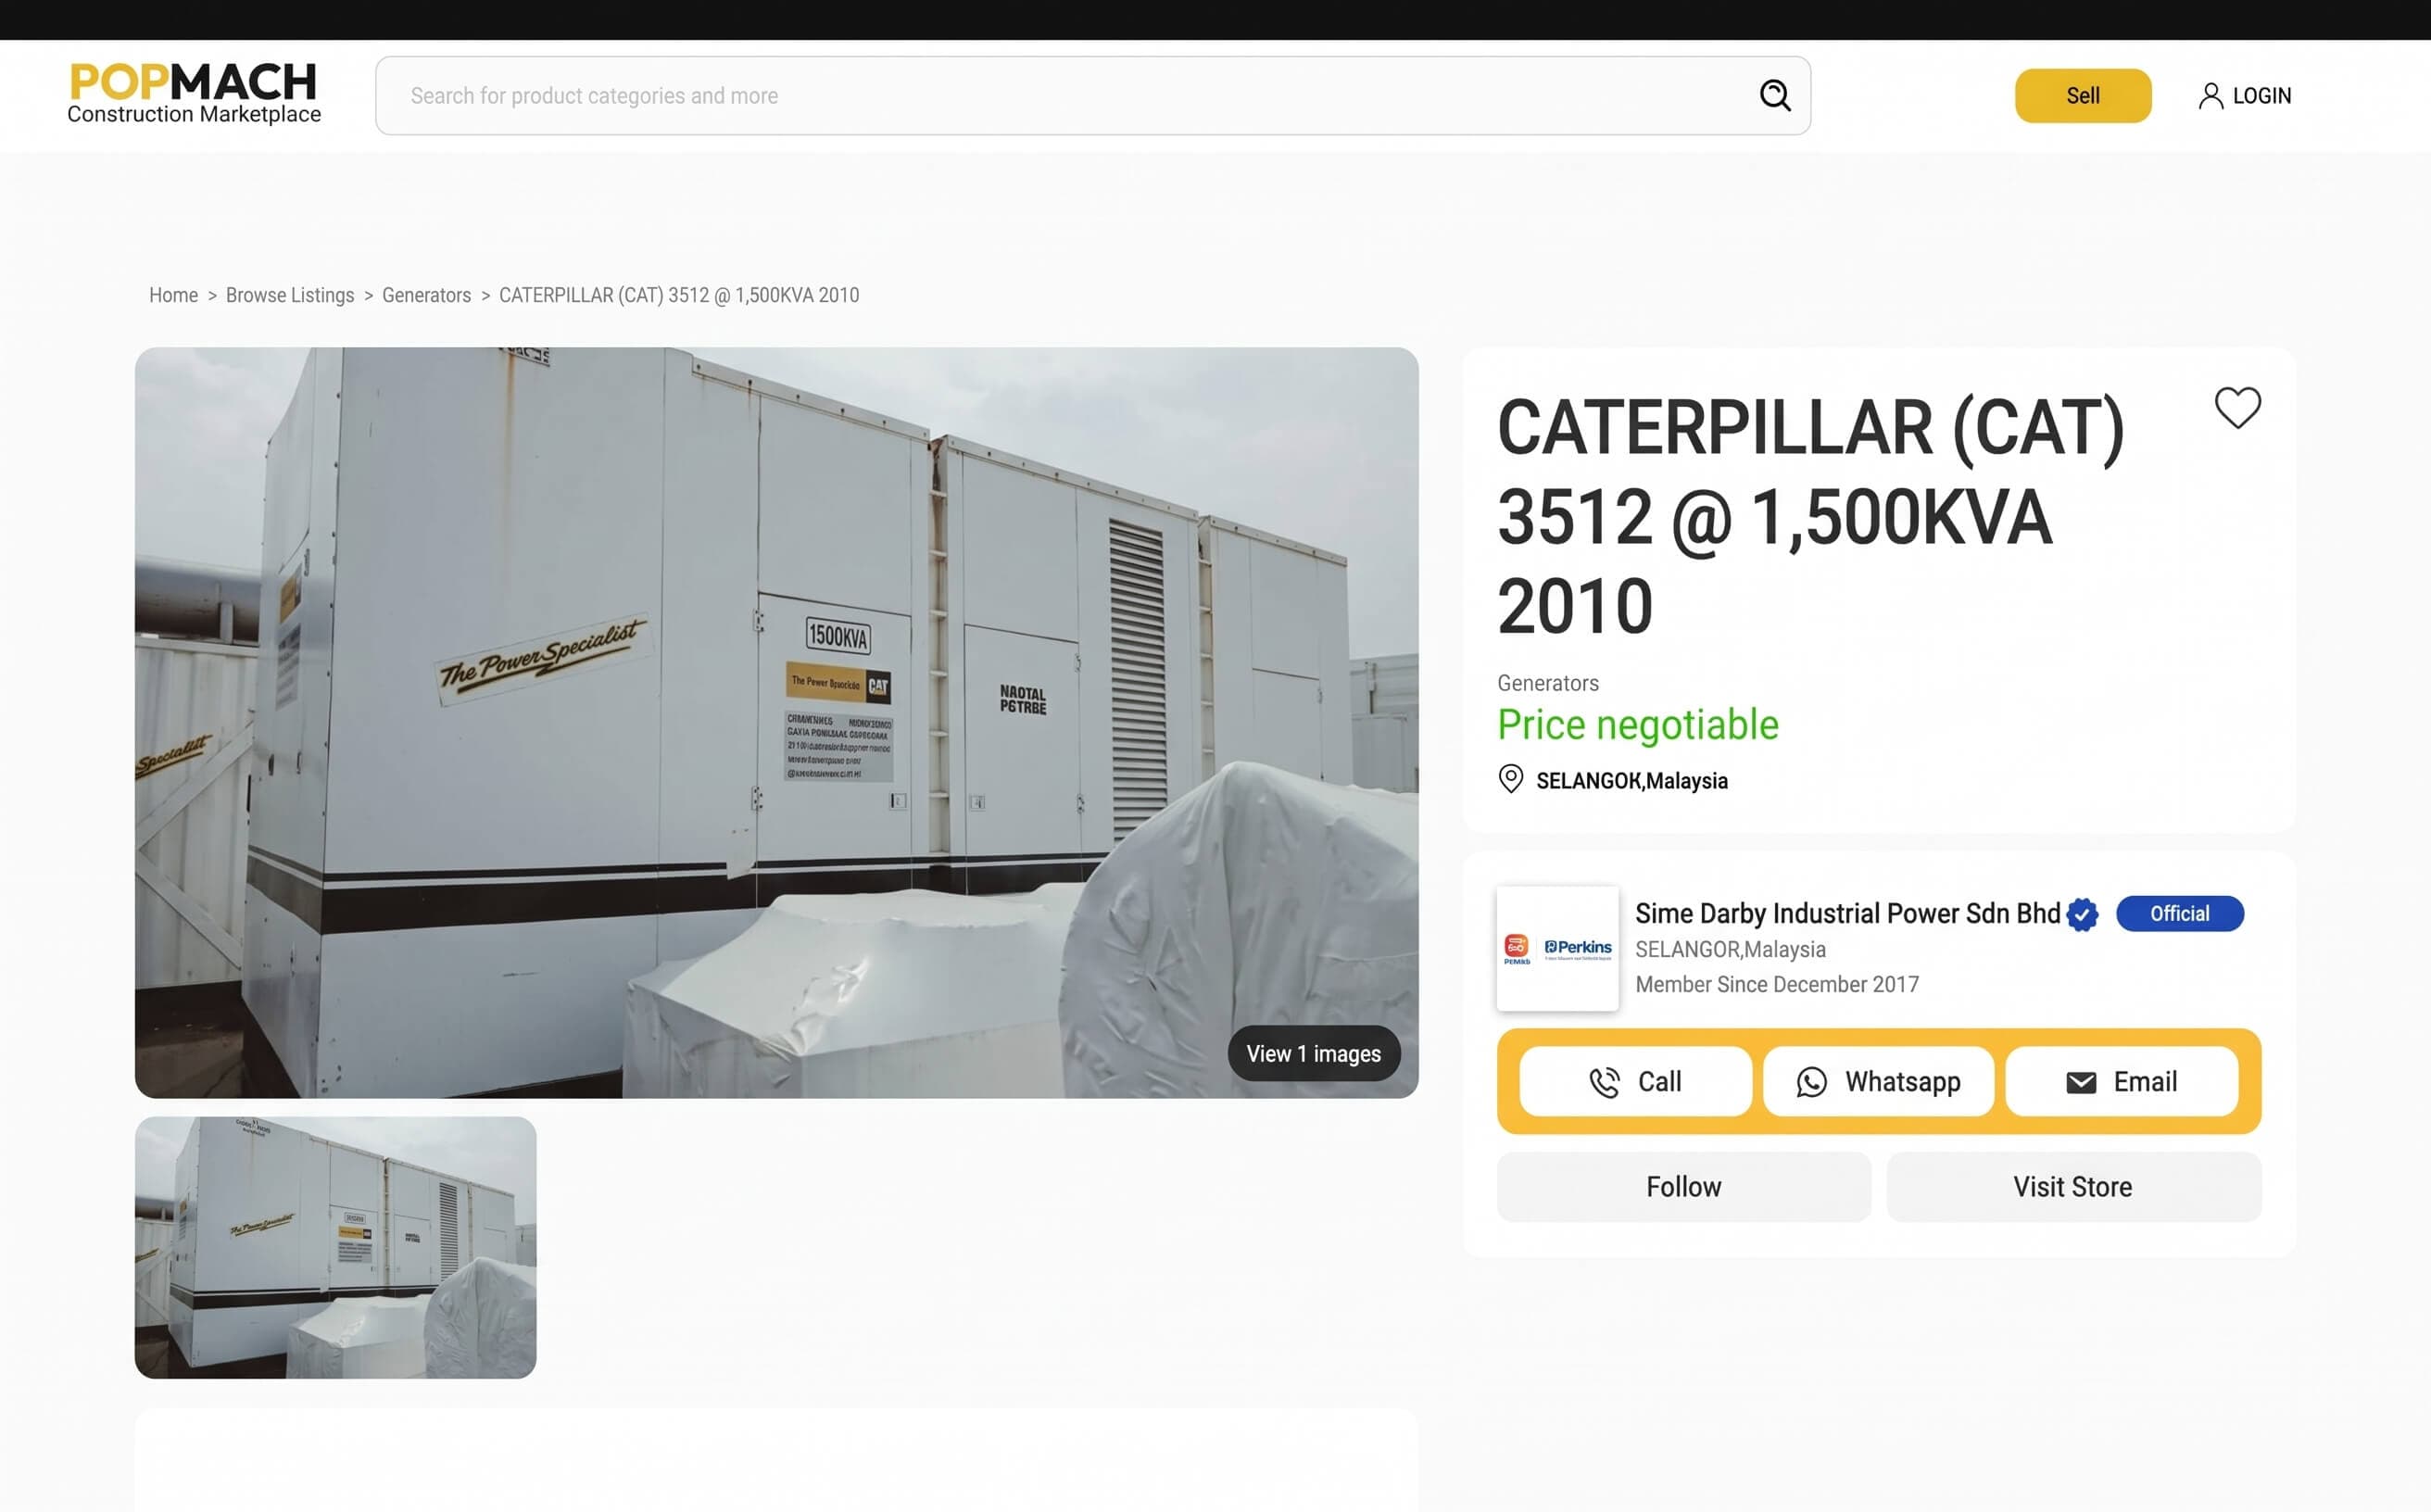This screenshot has height=1512, width=2431.
Task: Click the POPMACH Construction Marketplace logo
Action: click(x=194, y=95)
